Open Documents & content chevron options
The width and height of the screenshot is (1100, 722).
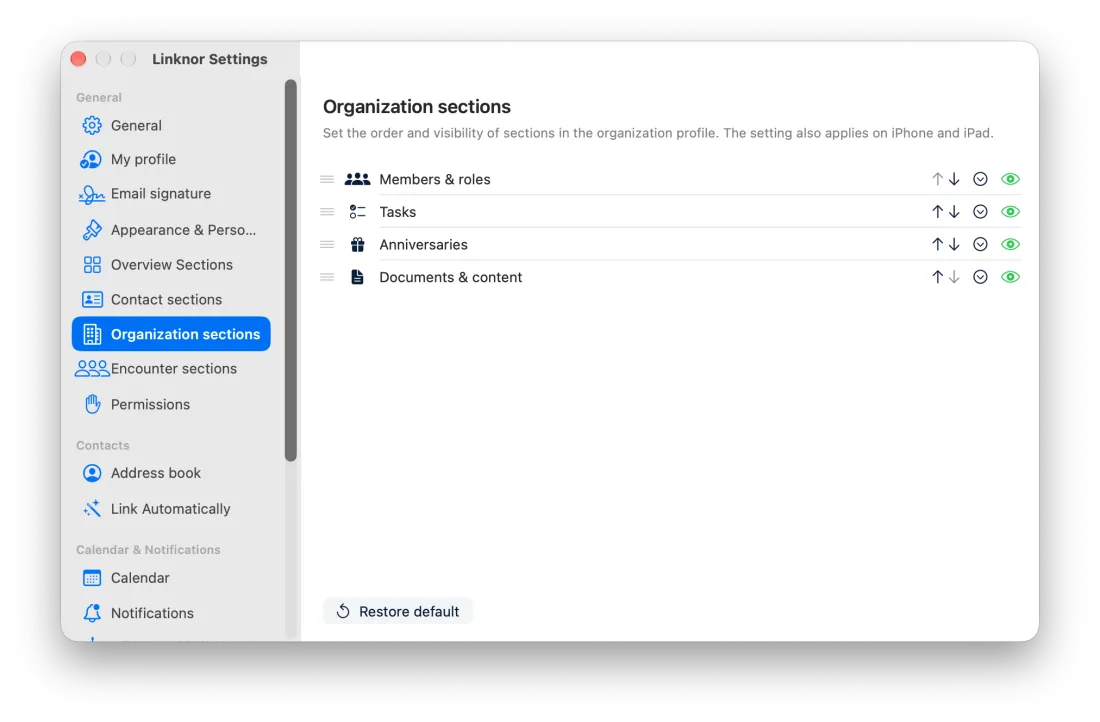[x=980, y=277]
